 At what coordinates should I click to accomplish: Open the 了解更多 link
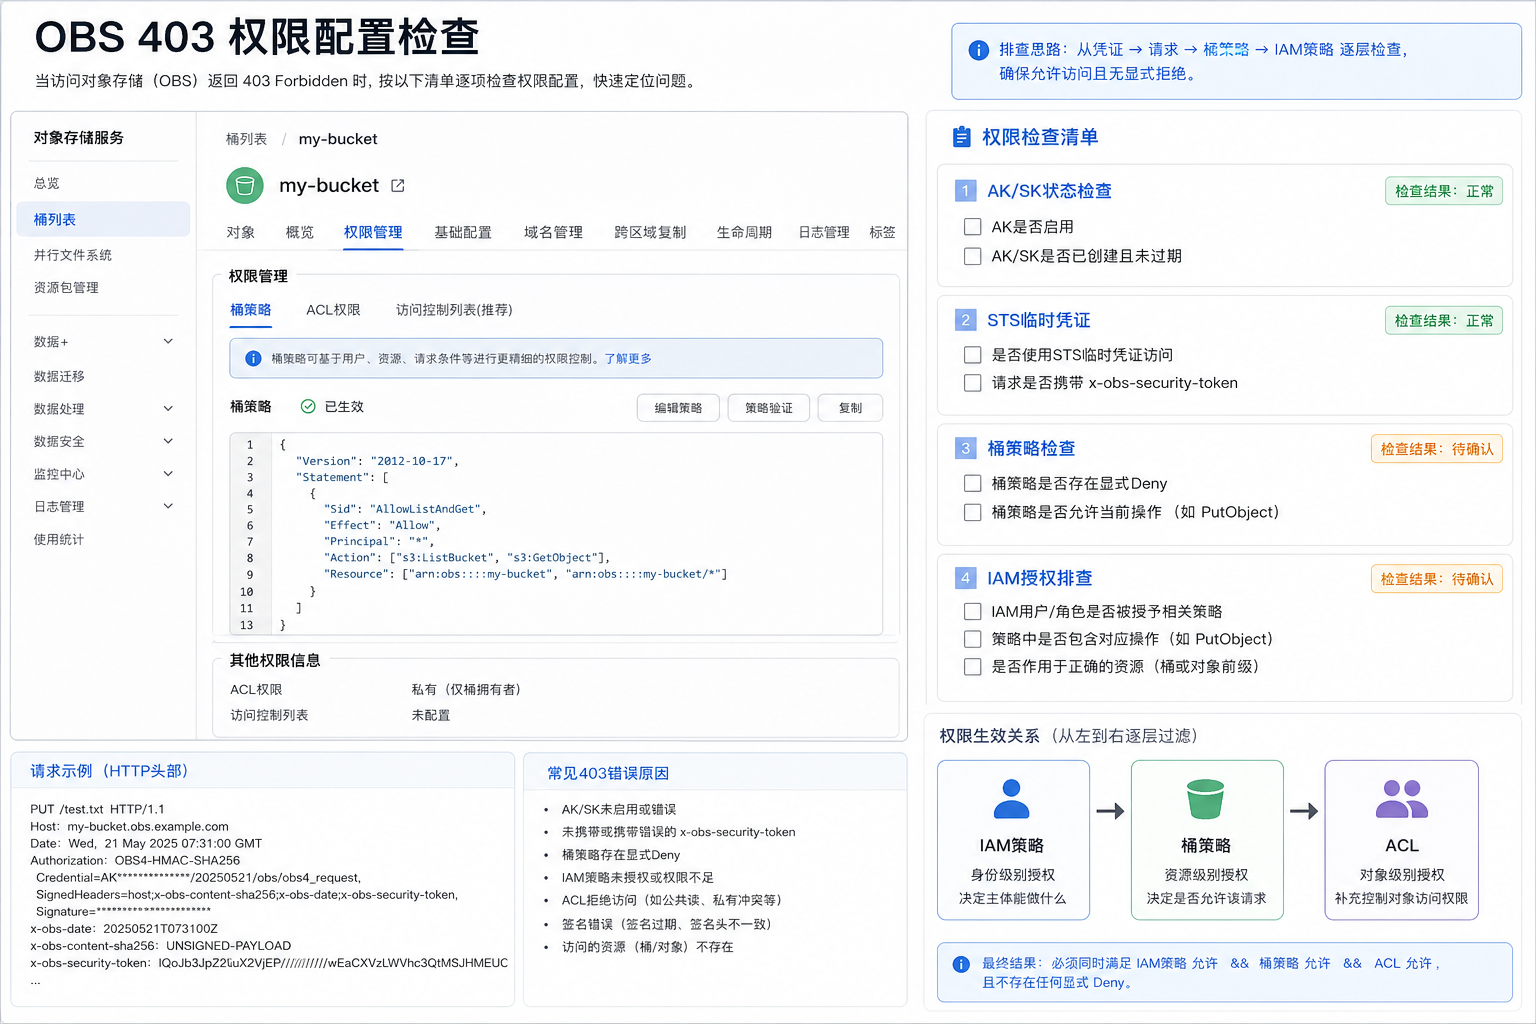pyautogui.click(x=628, y=358)
